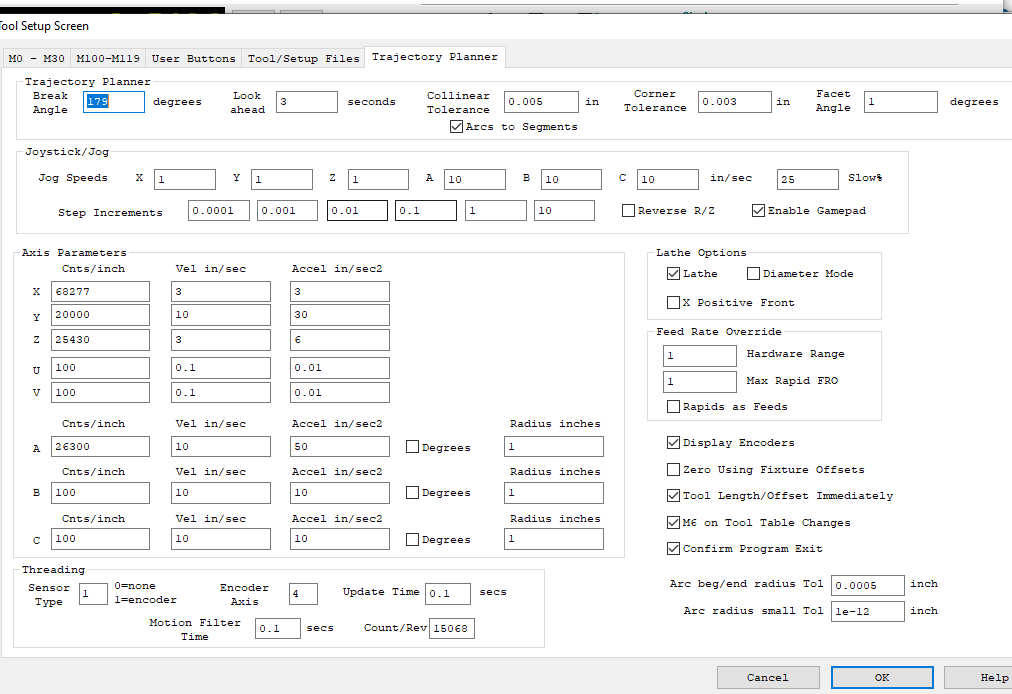This screenshot has width=1012, height=694.
Task: Click the Corner Tolerance input field
Action: click(734, 102)
